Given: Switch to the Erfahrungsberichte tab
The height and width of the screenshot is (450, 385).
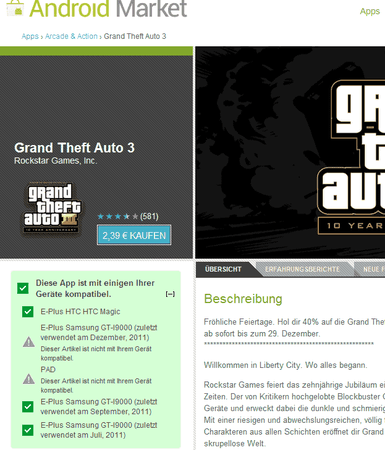Looking at the screenshot, I should [302, 269].
